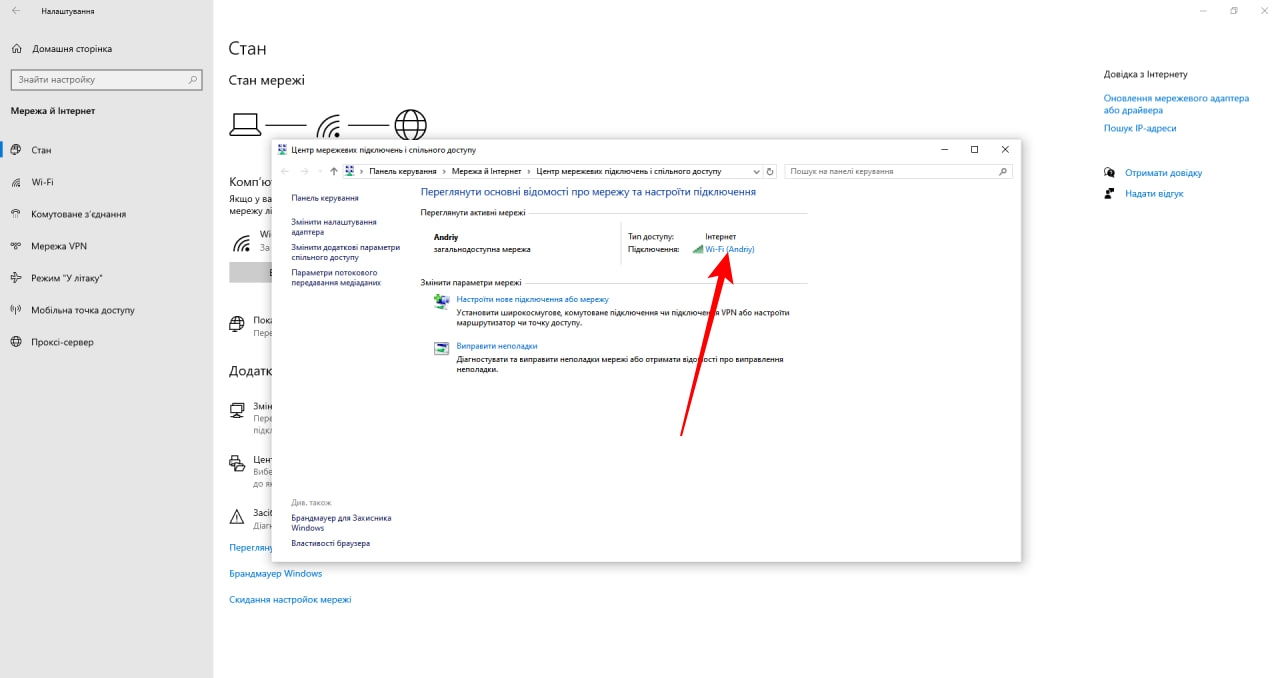Expand the chevron after Мережа й Інтернет breadcrumb
Screen dimensions: 1273x678
click(x=529, y=172)
